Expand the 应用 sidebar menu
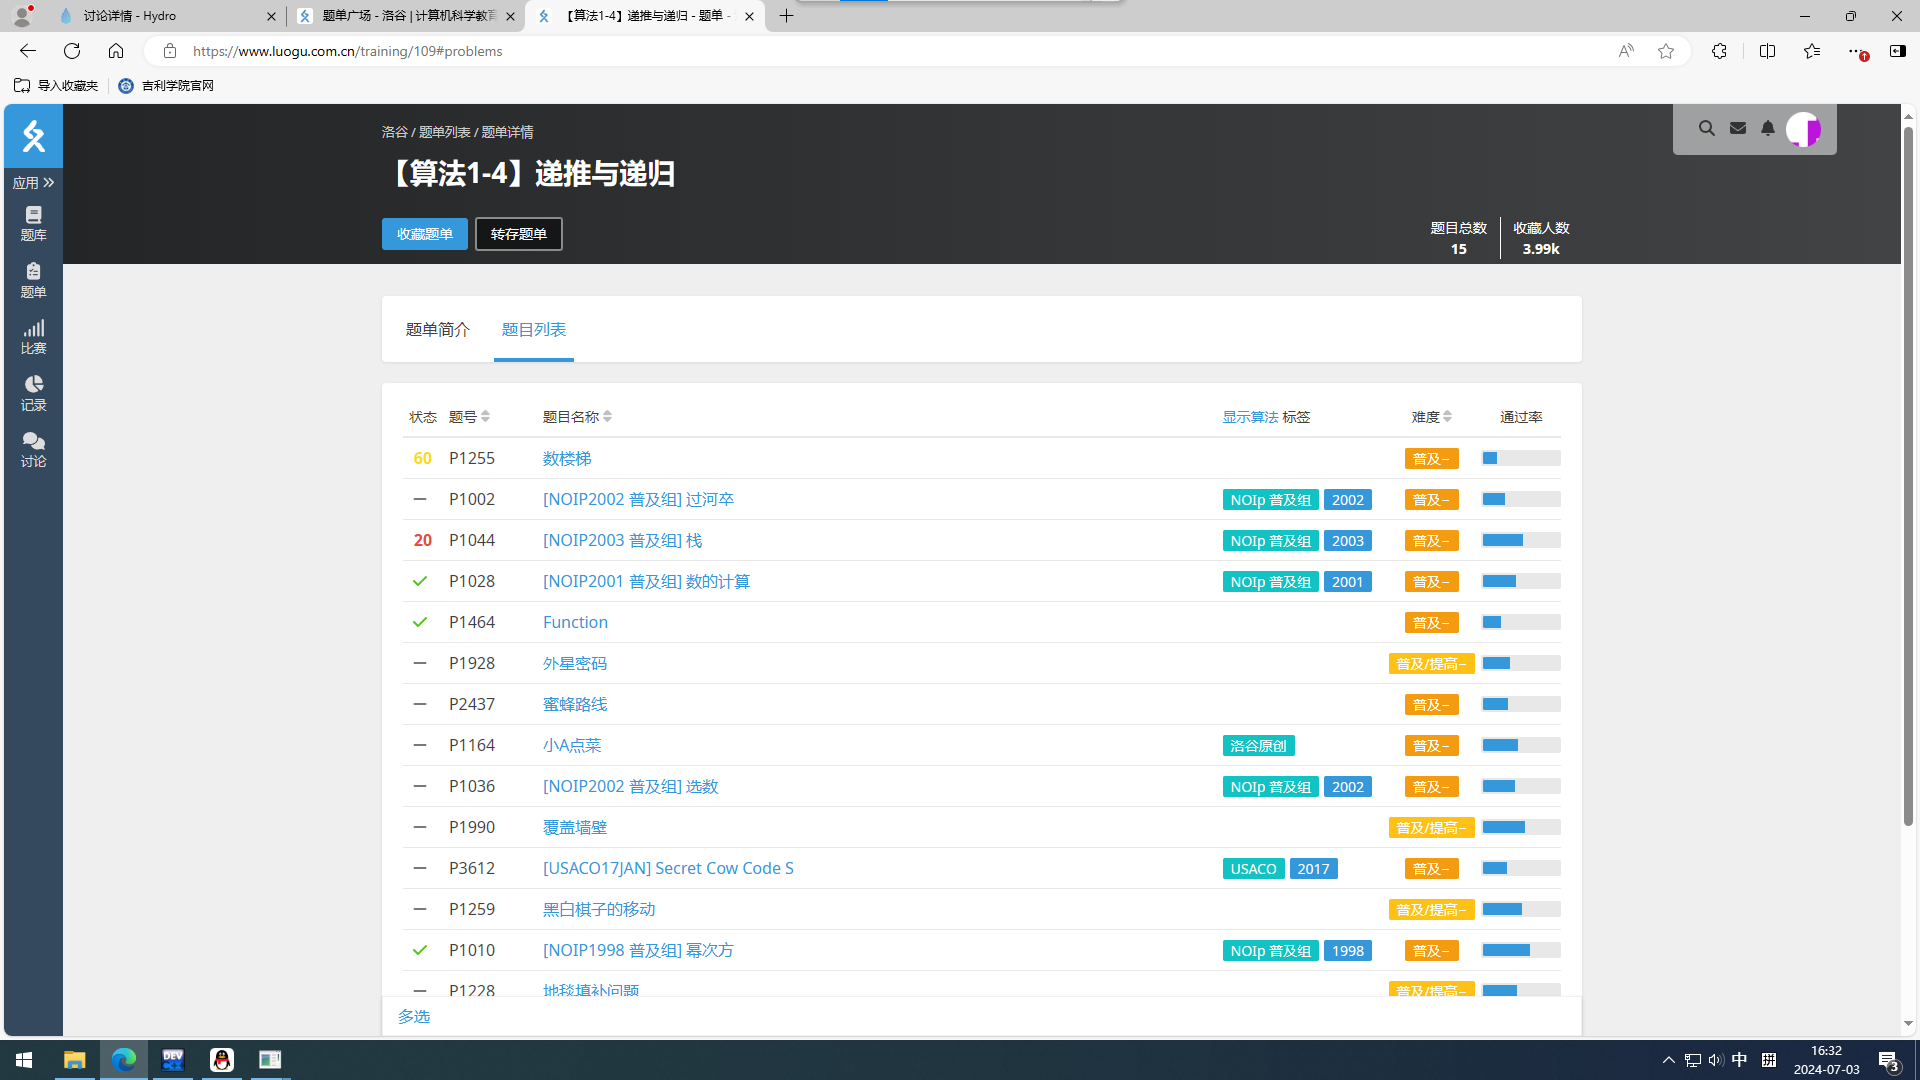The height and width of the screenshot is (1080, 1920). point(33,183)
